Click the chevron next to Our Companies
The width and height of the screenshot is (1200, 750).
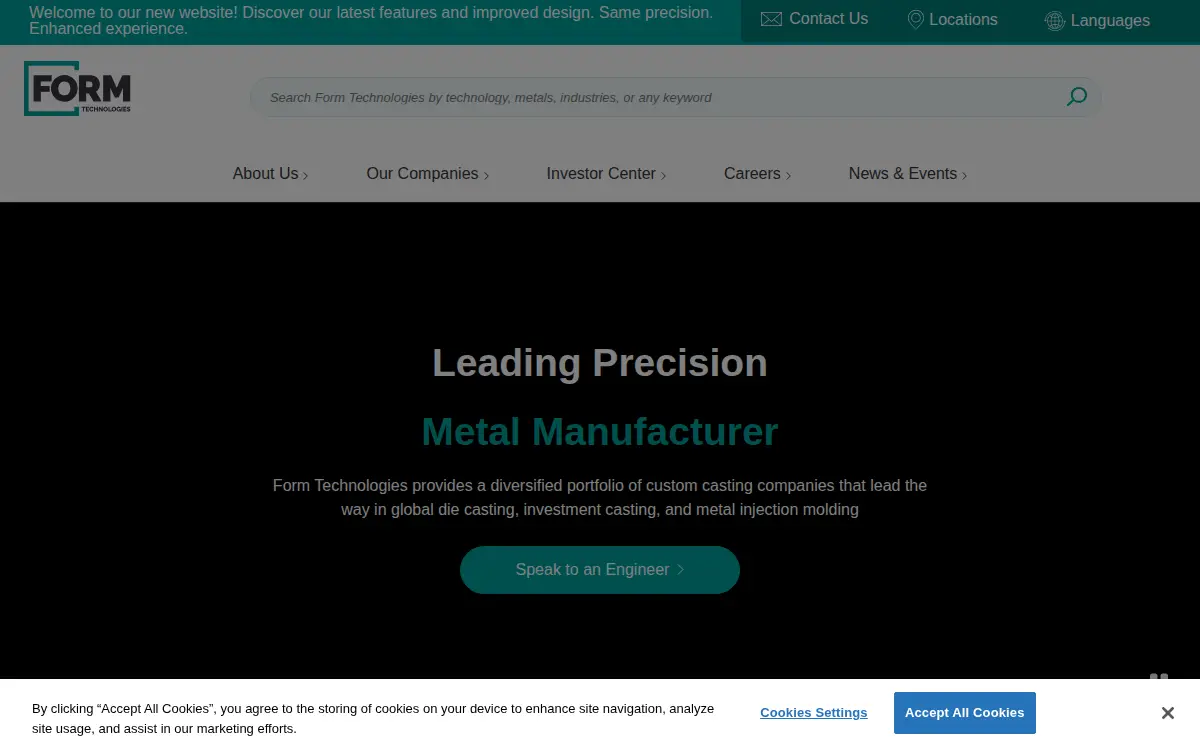click(x=486, y=176)
